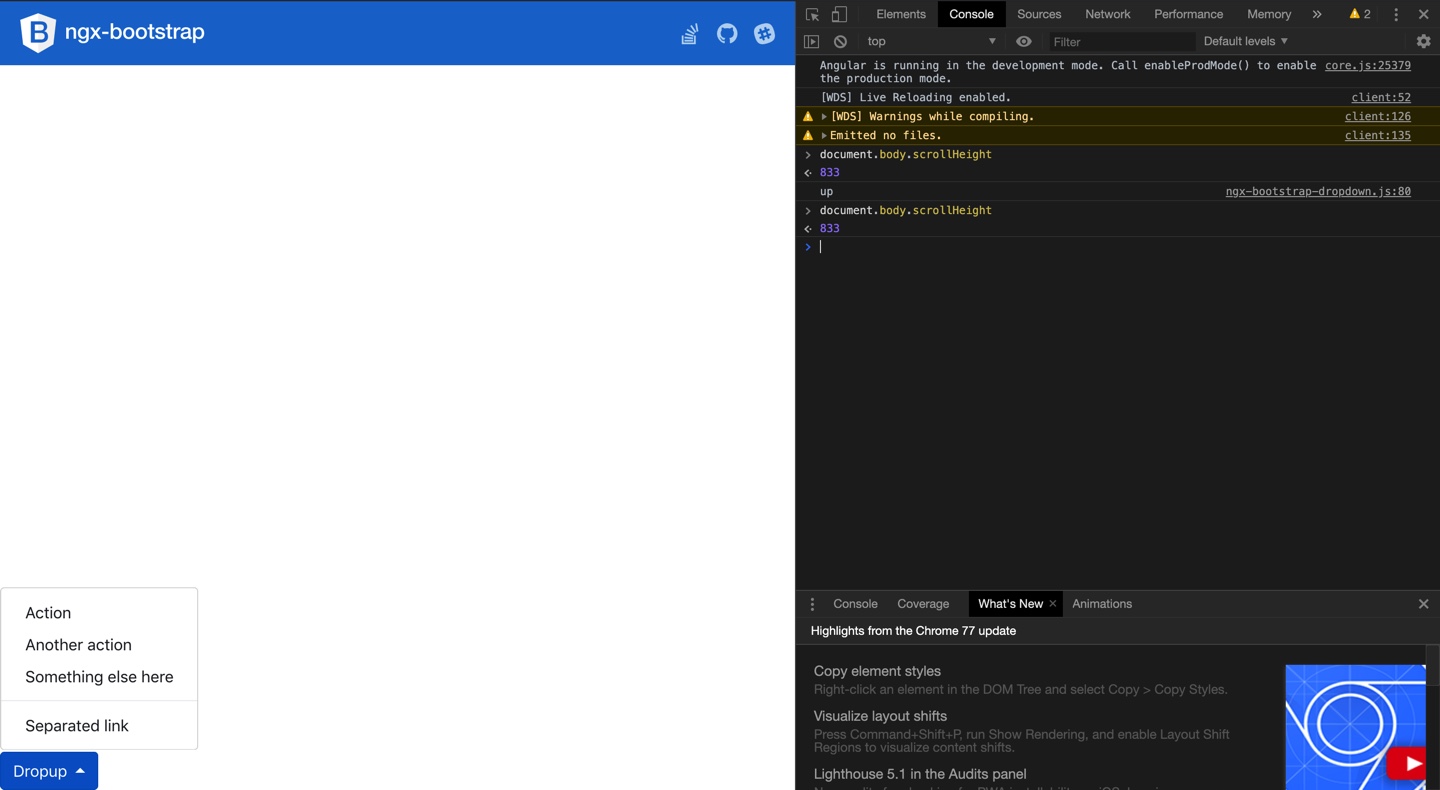Clear the console messages
The image size is (1440, 790).
pos(840,41)
